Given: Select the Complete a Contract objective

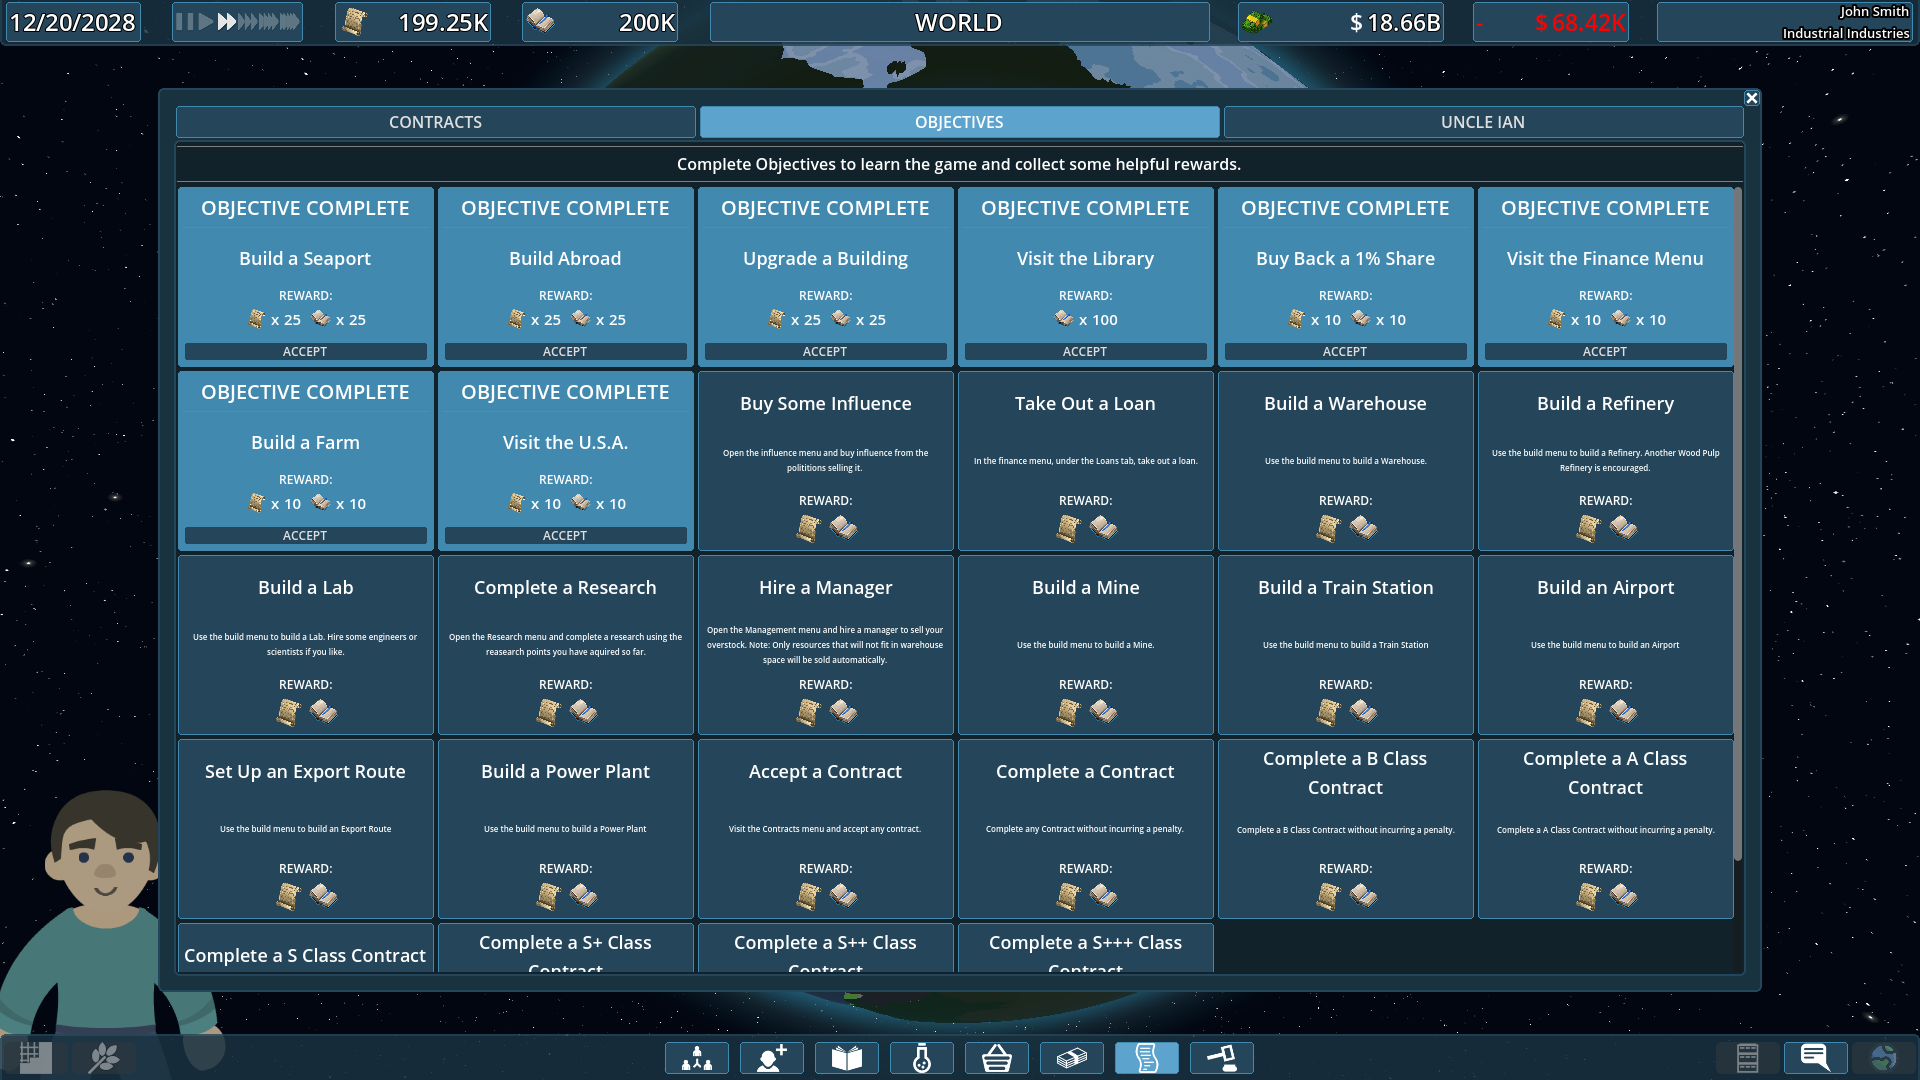Looking at the screenshot, I should 1085,829.
